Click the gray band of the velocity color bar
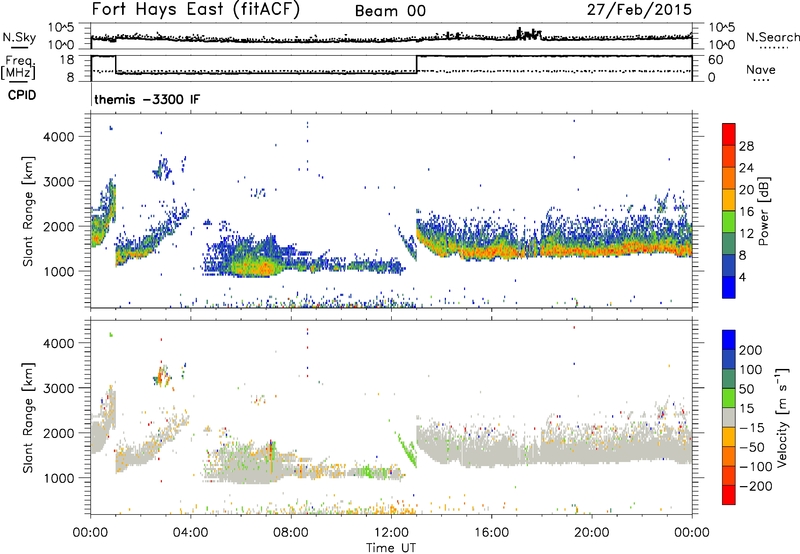The height and width of the screenshot is (554, 800). (729, 417)
